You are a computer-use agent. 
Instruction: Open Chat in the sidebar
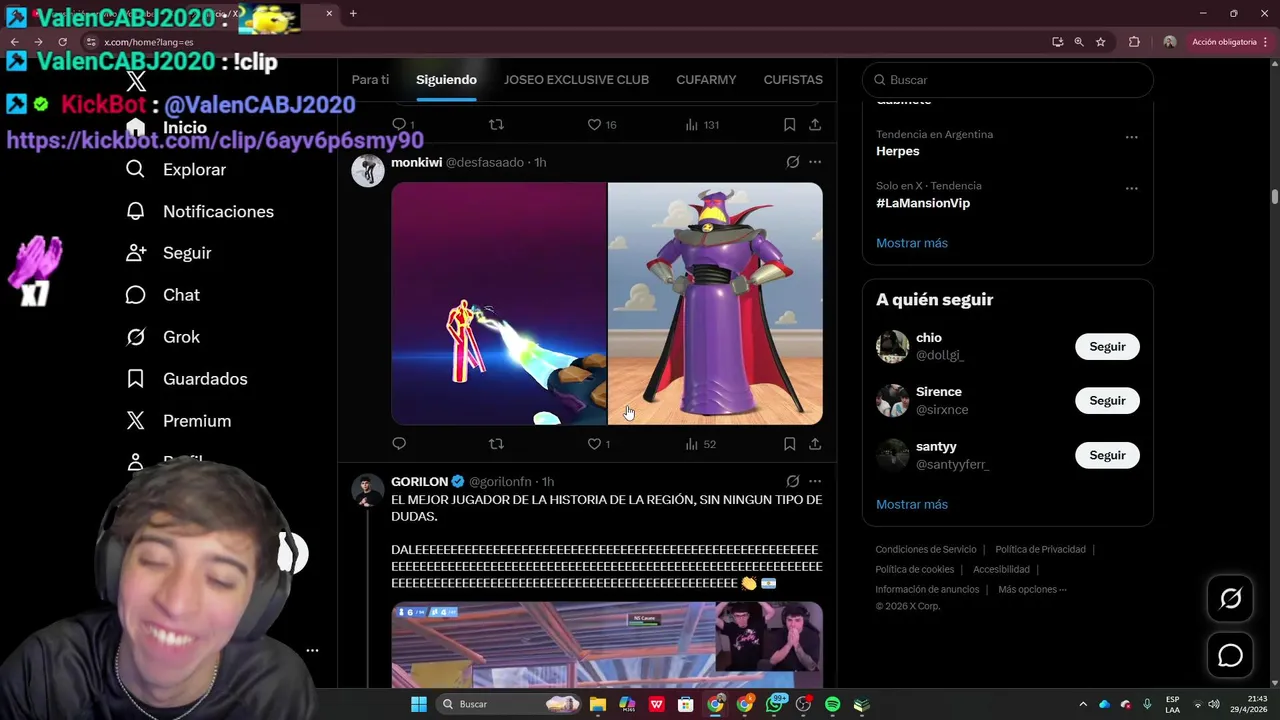click(x=163, y=295)
